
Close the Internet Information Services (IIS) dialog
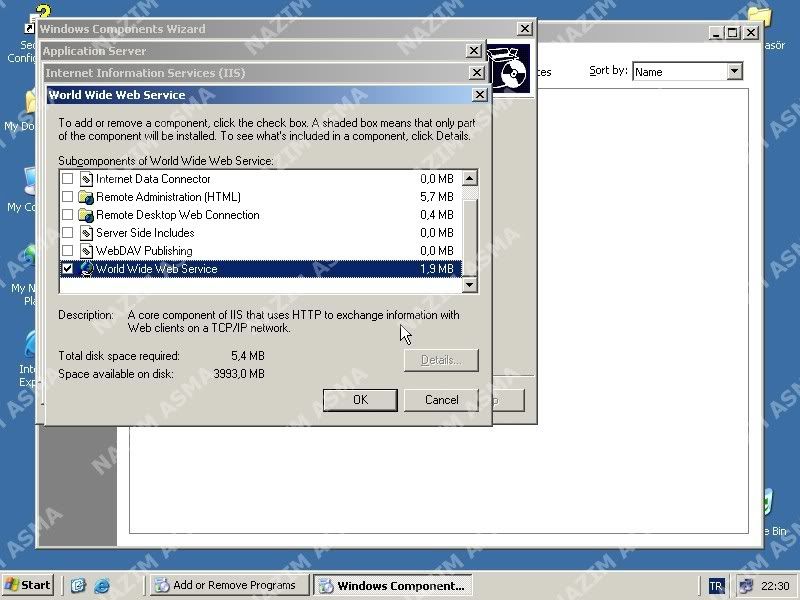point(477,73)
